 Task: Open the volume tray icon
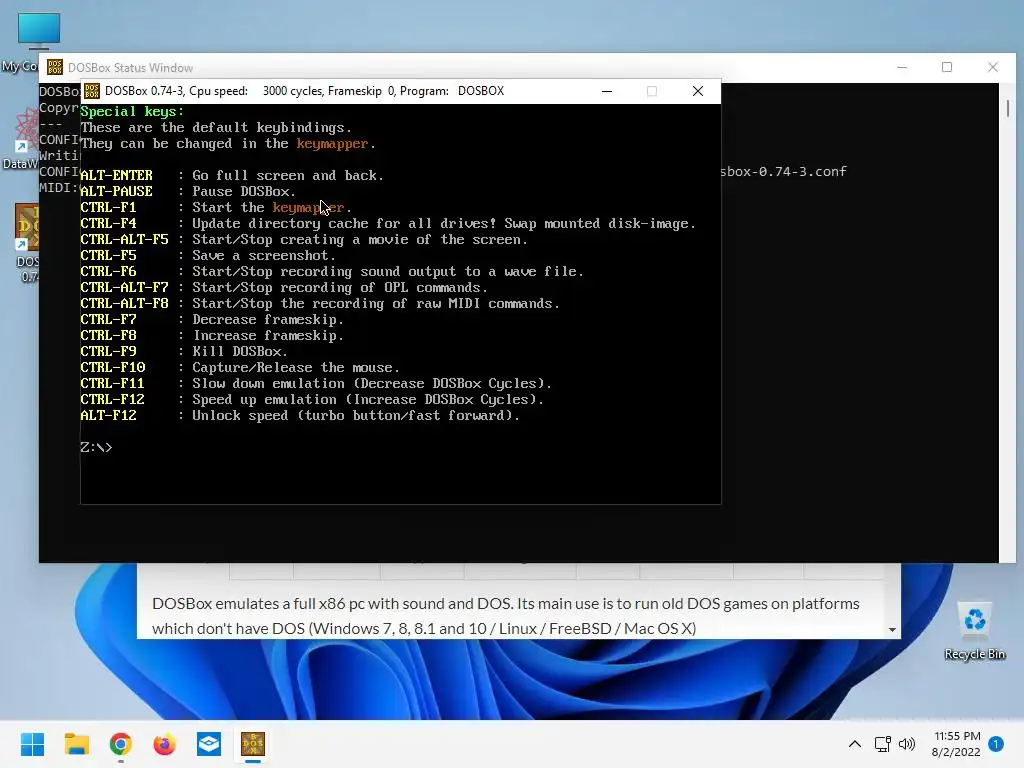pyautogui.click(x=906, y=744)
